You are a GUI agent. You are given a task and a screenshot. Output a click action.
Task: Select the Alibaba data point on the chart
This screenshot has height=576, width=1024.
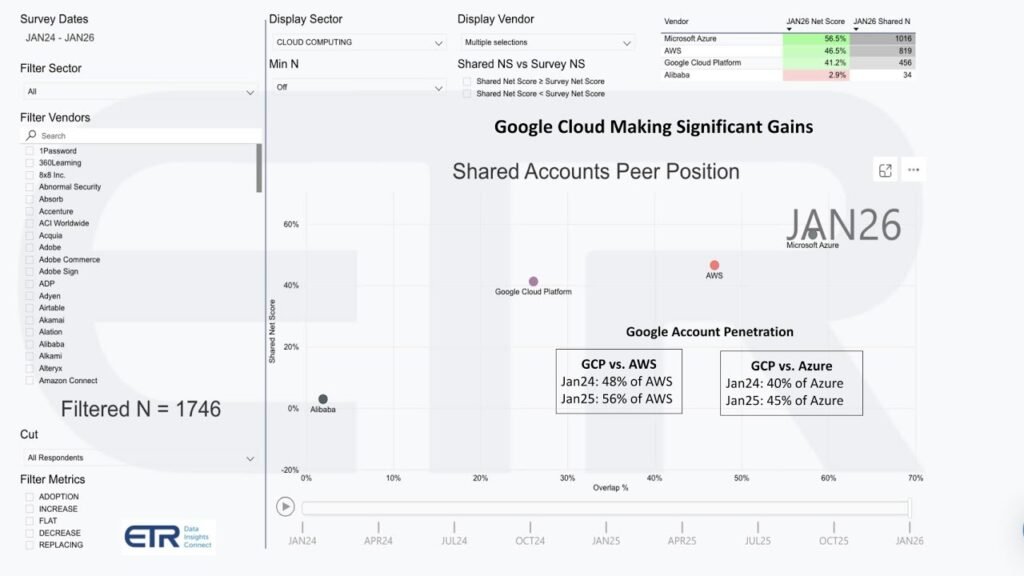coord(322,397)
